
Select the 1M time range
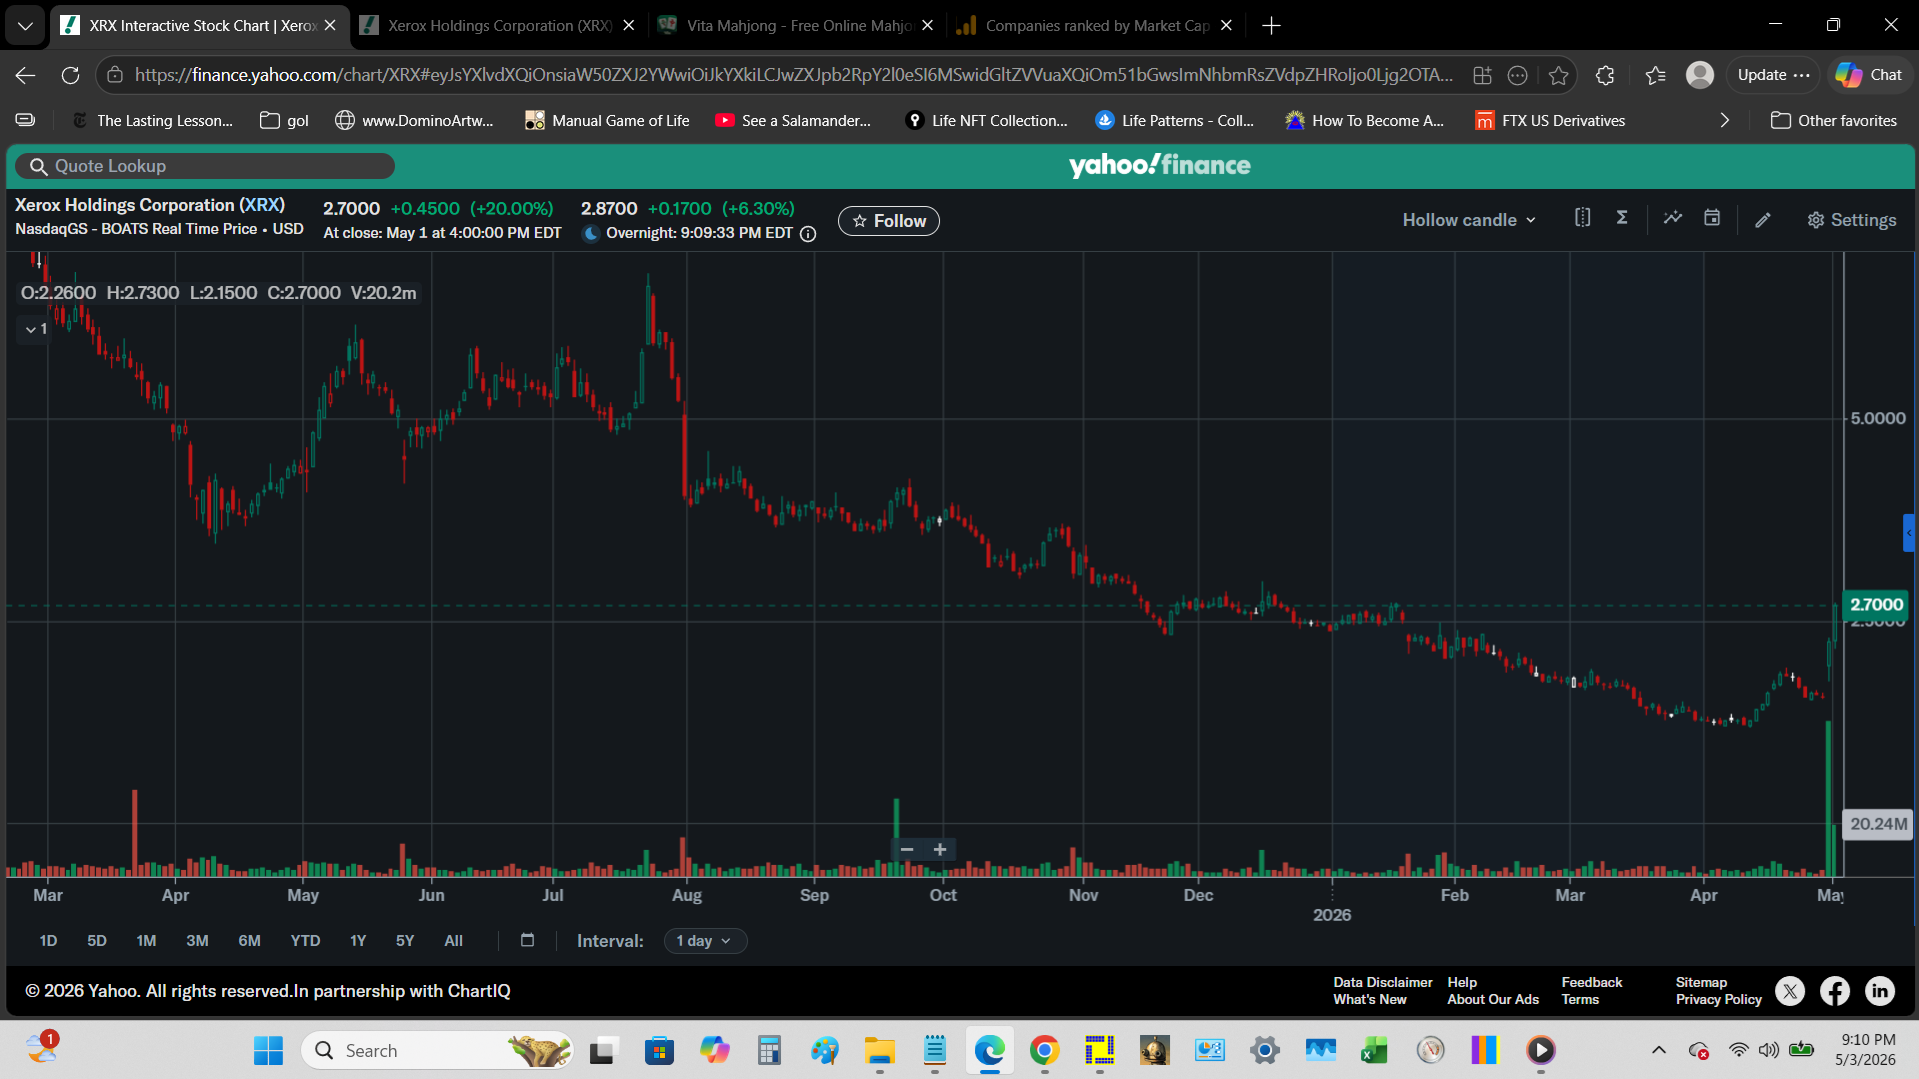pyautogui.click(x=146, y=941)
